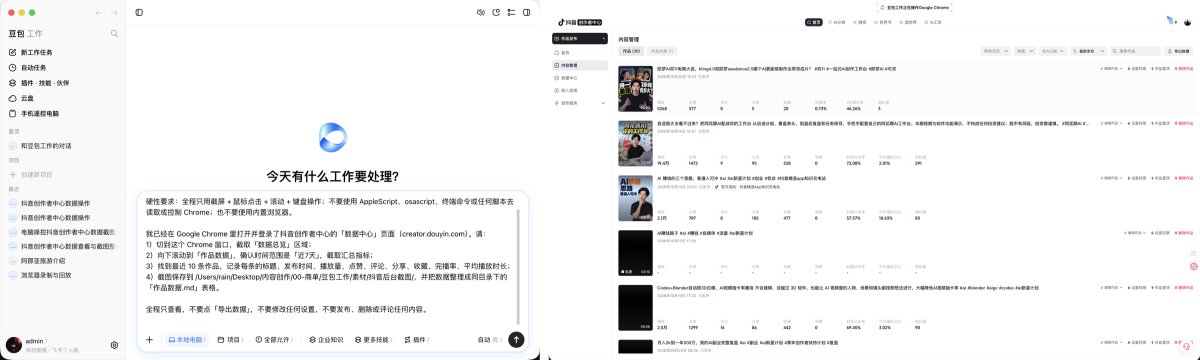
Task: Click the blue assistant icon at Douyin top right
Action: pyautogui.click(x=1170, y=20)
